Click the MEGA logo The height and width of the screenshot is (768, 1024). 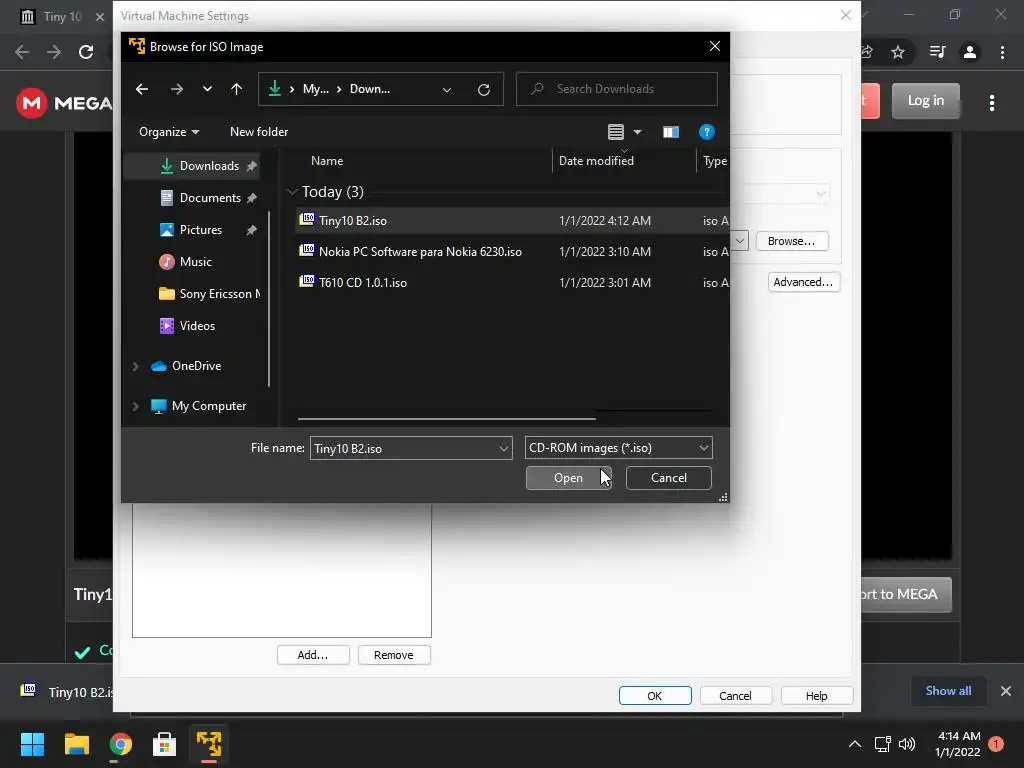tap(64, 103)
